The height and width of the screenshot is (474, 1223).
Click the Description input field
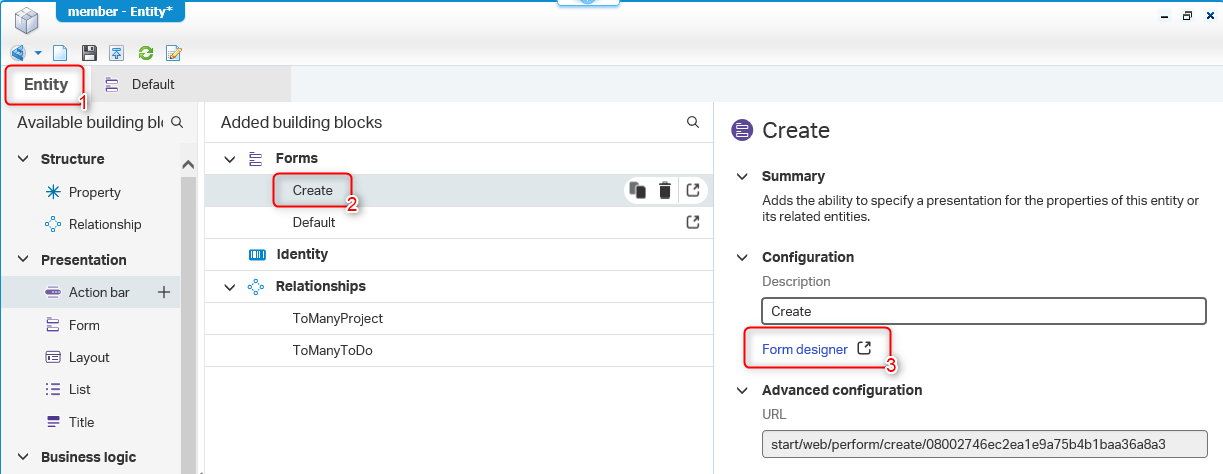[x=984, y=311]
